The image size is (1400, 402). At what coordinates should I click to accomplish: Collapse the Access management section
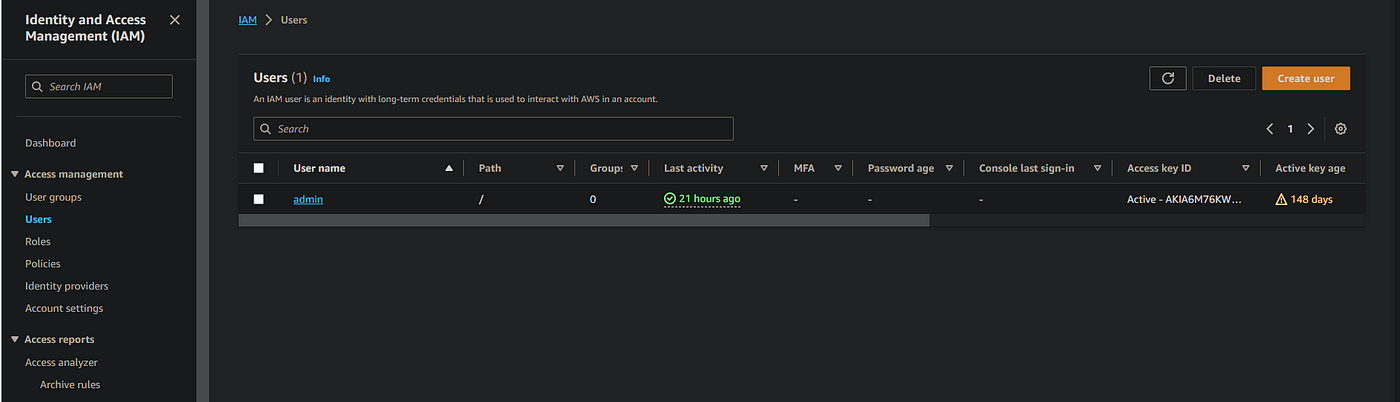15,174
